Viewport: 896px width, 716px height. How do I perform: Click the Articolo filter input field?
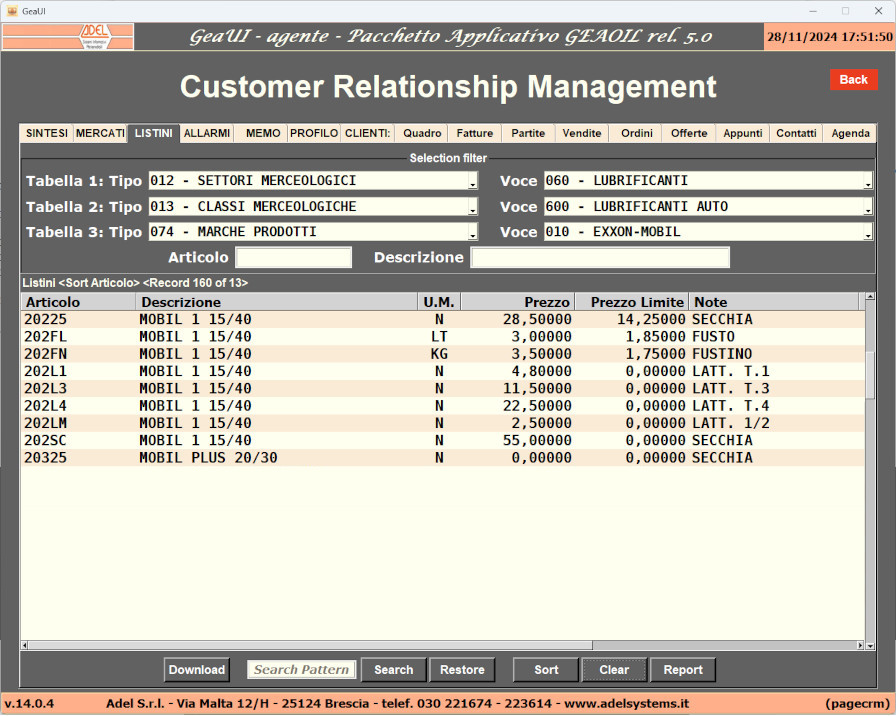click(x=294, y=258)
